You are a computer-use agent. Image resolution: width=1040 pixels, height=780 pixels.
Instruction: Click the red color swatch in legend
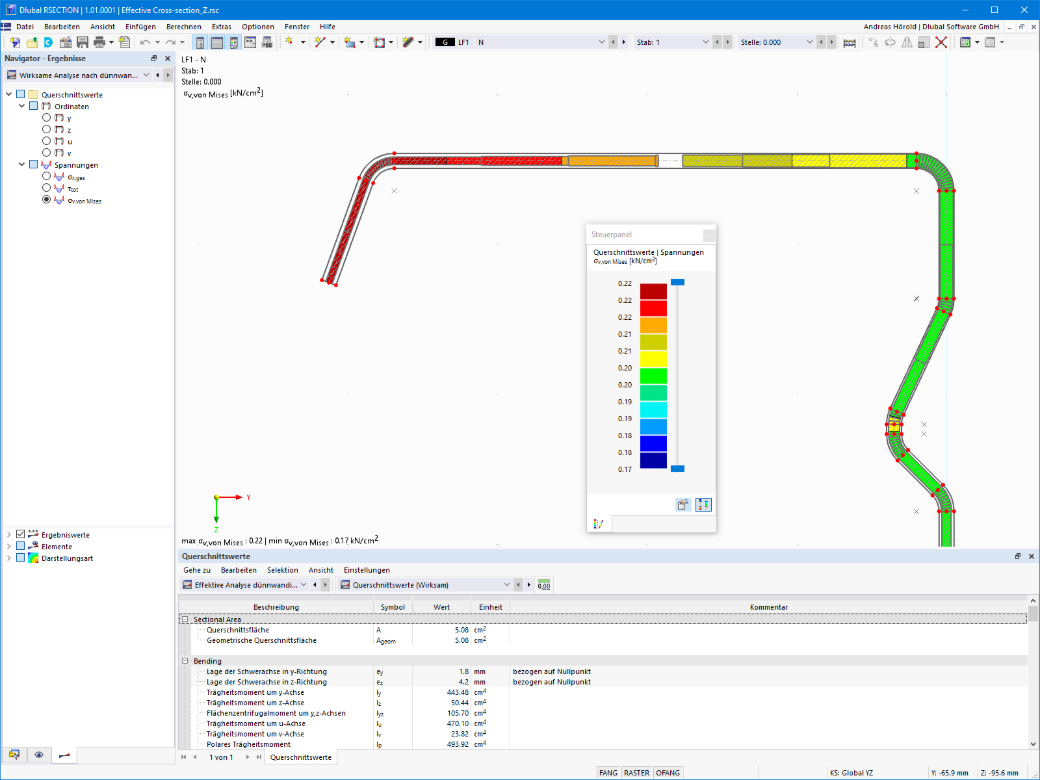click(x=653, y=308)
